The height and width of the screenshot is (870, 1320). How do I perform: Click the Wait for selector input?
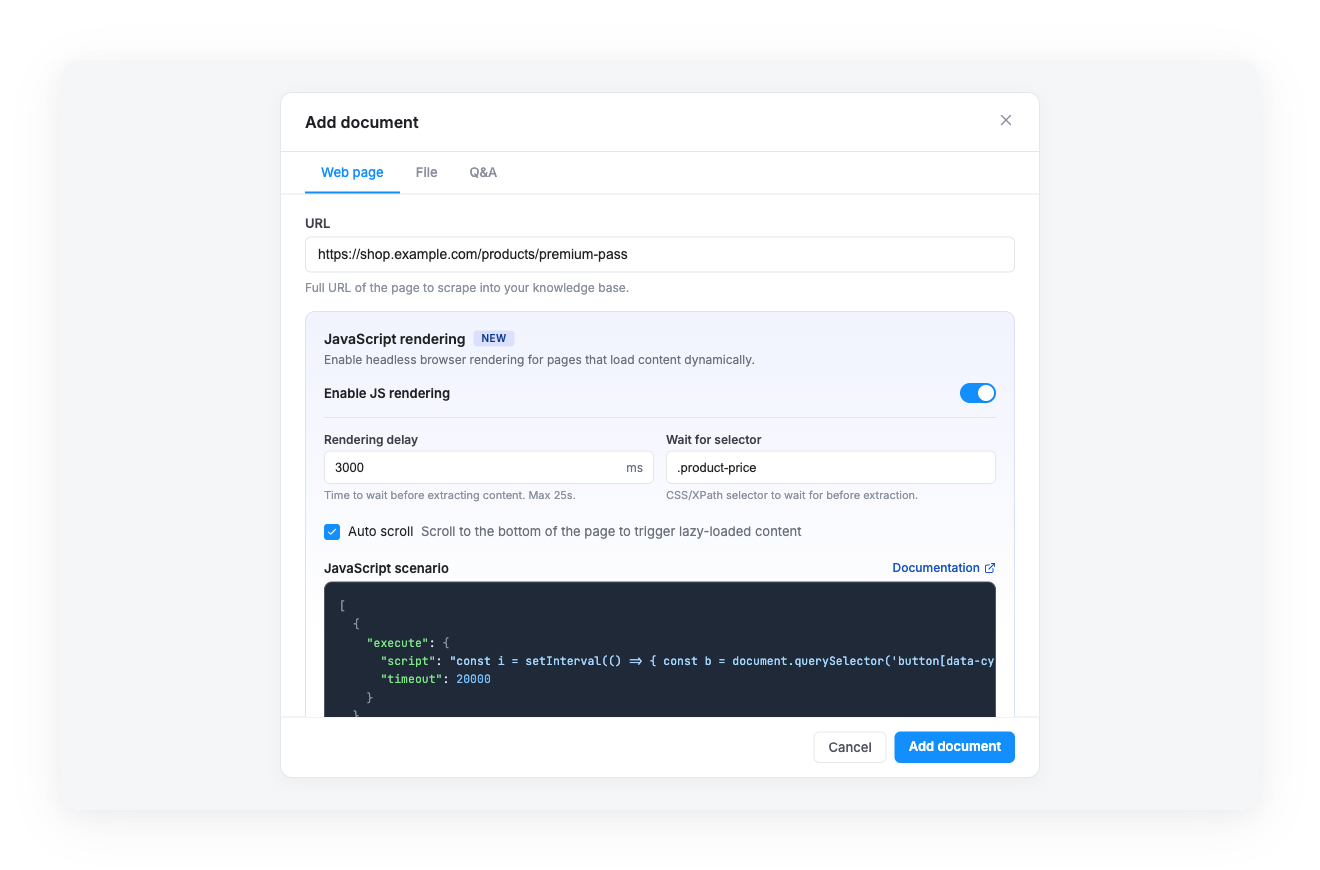[831, 467]
